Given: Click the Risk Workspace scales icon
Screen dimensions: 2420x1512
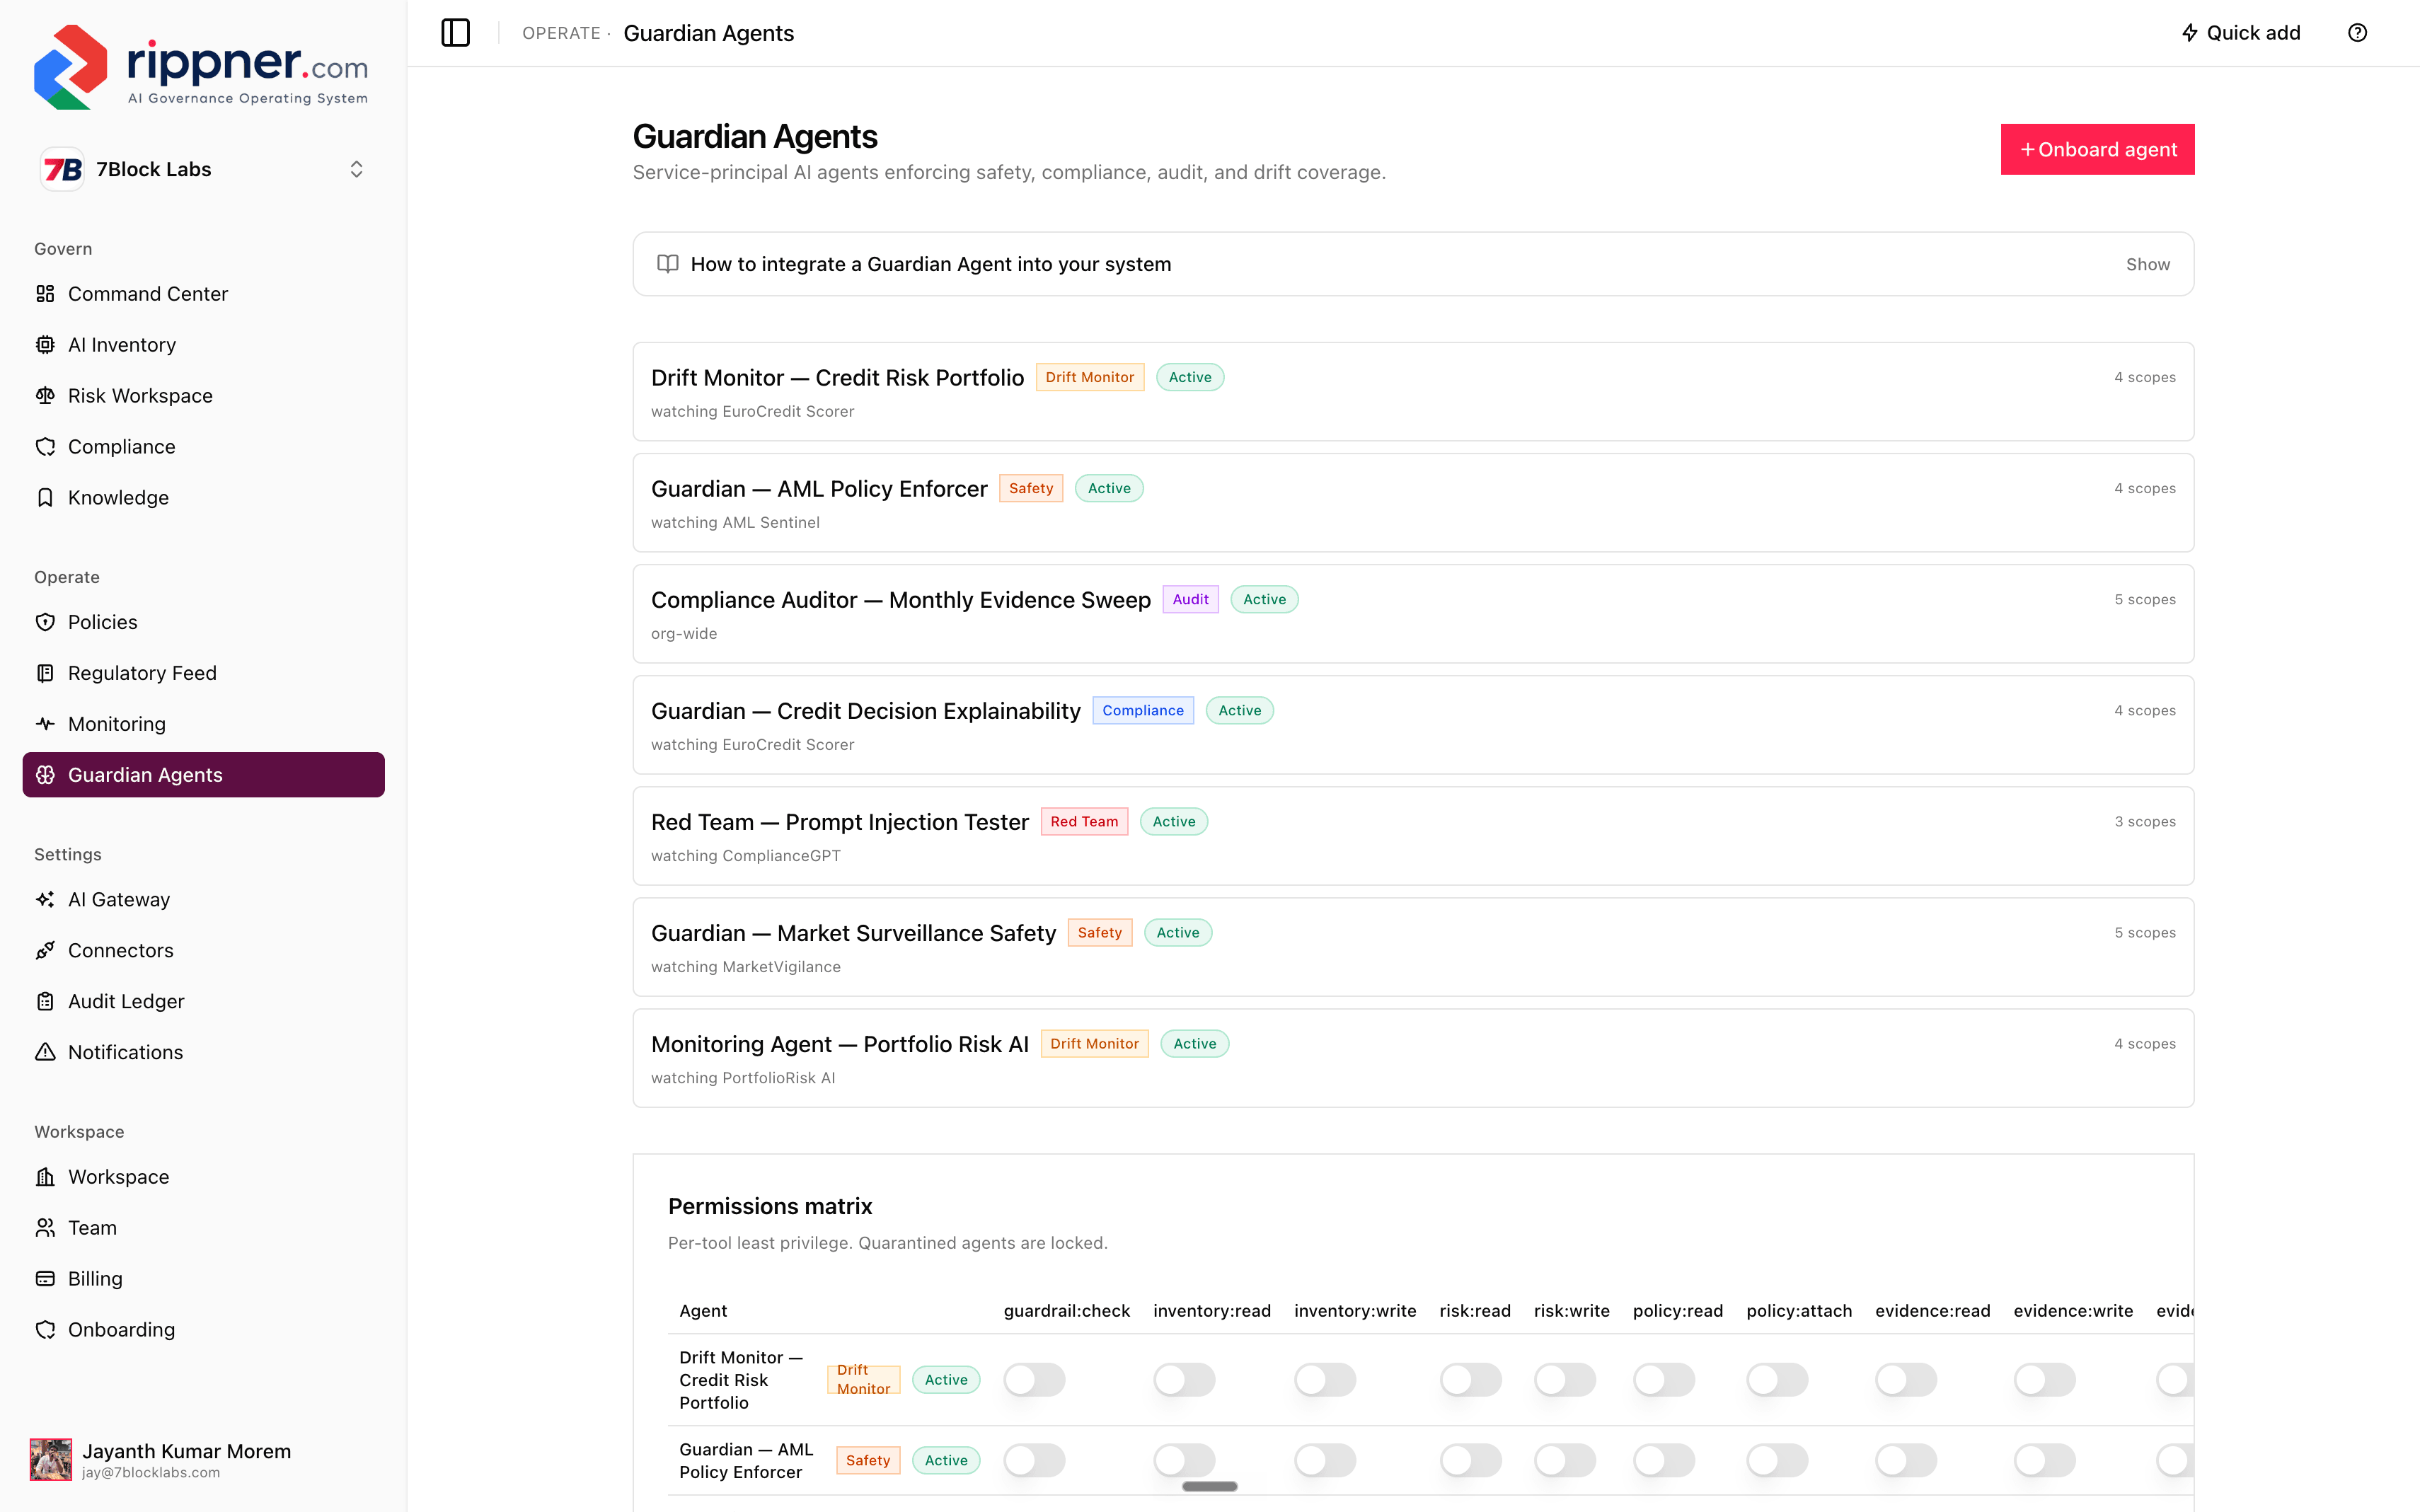Looking at the screenshot, I should coord(45,396).
